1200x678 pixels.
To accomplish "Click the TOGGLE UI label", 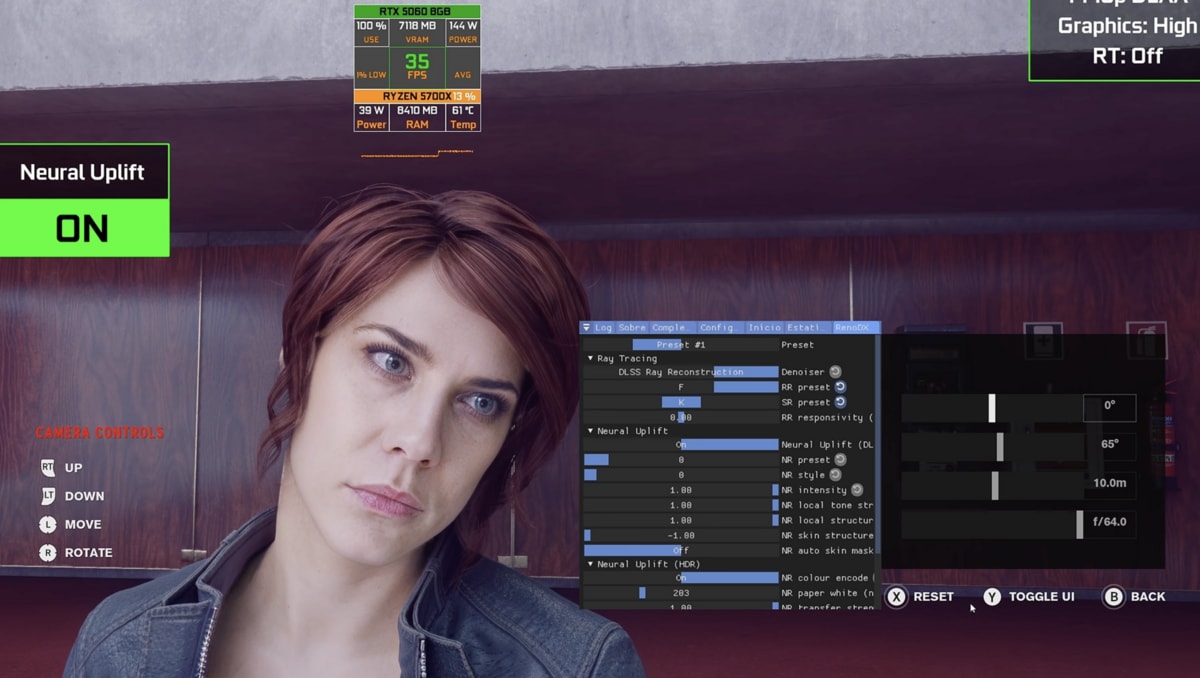I will (x=1041, y=597).
